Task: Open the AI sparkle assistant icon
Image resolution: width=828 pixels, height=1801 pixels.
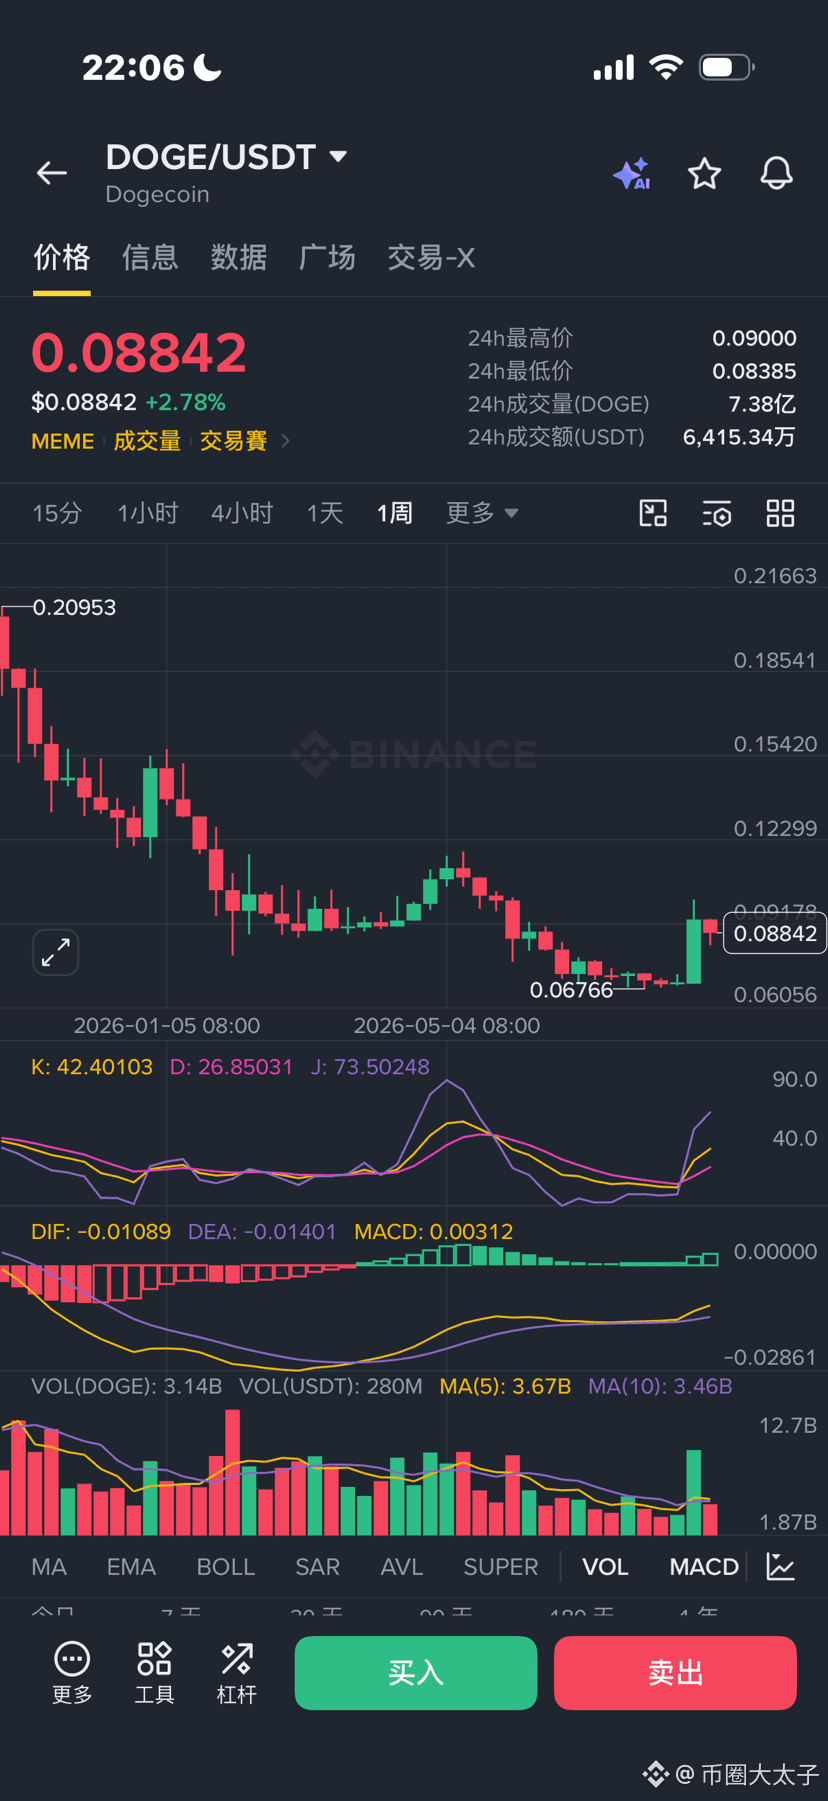Action: pos(632,174)
